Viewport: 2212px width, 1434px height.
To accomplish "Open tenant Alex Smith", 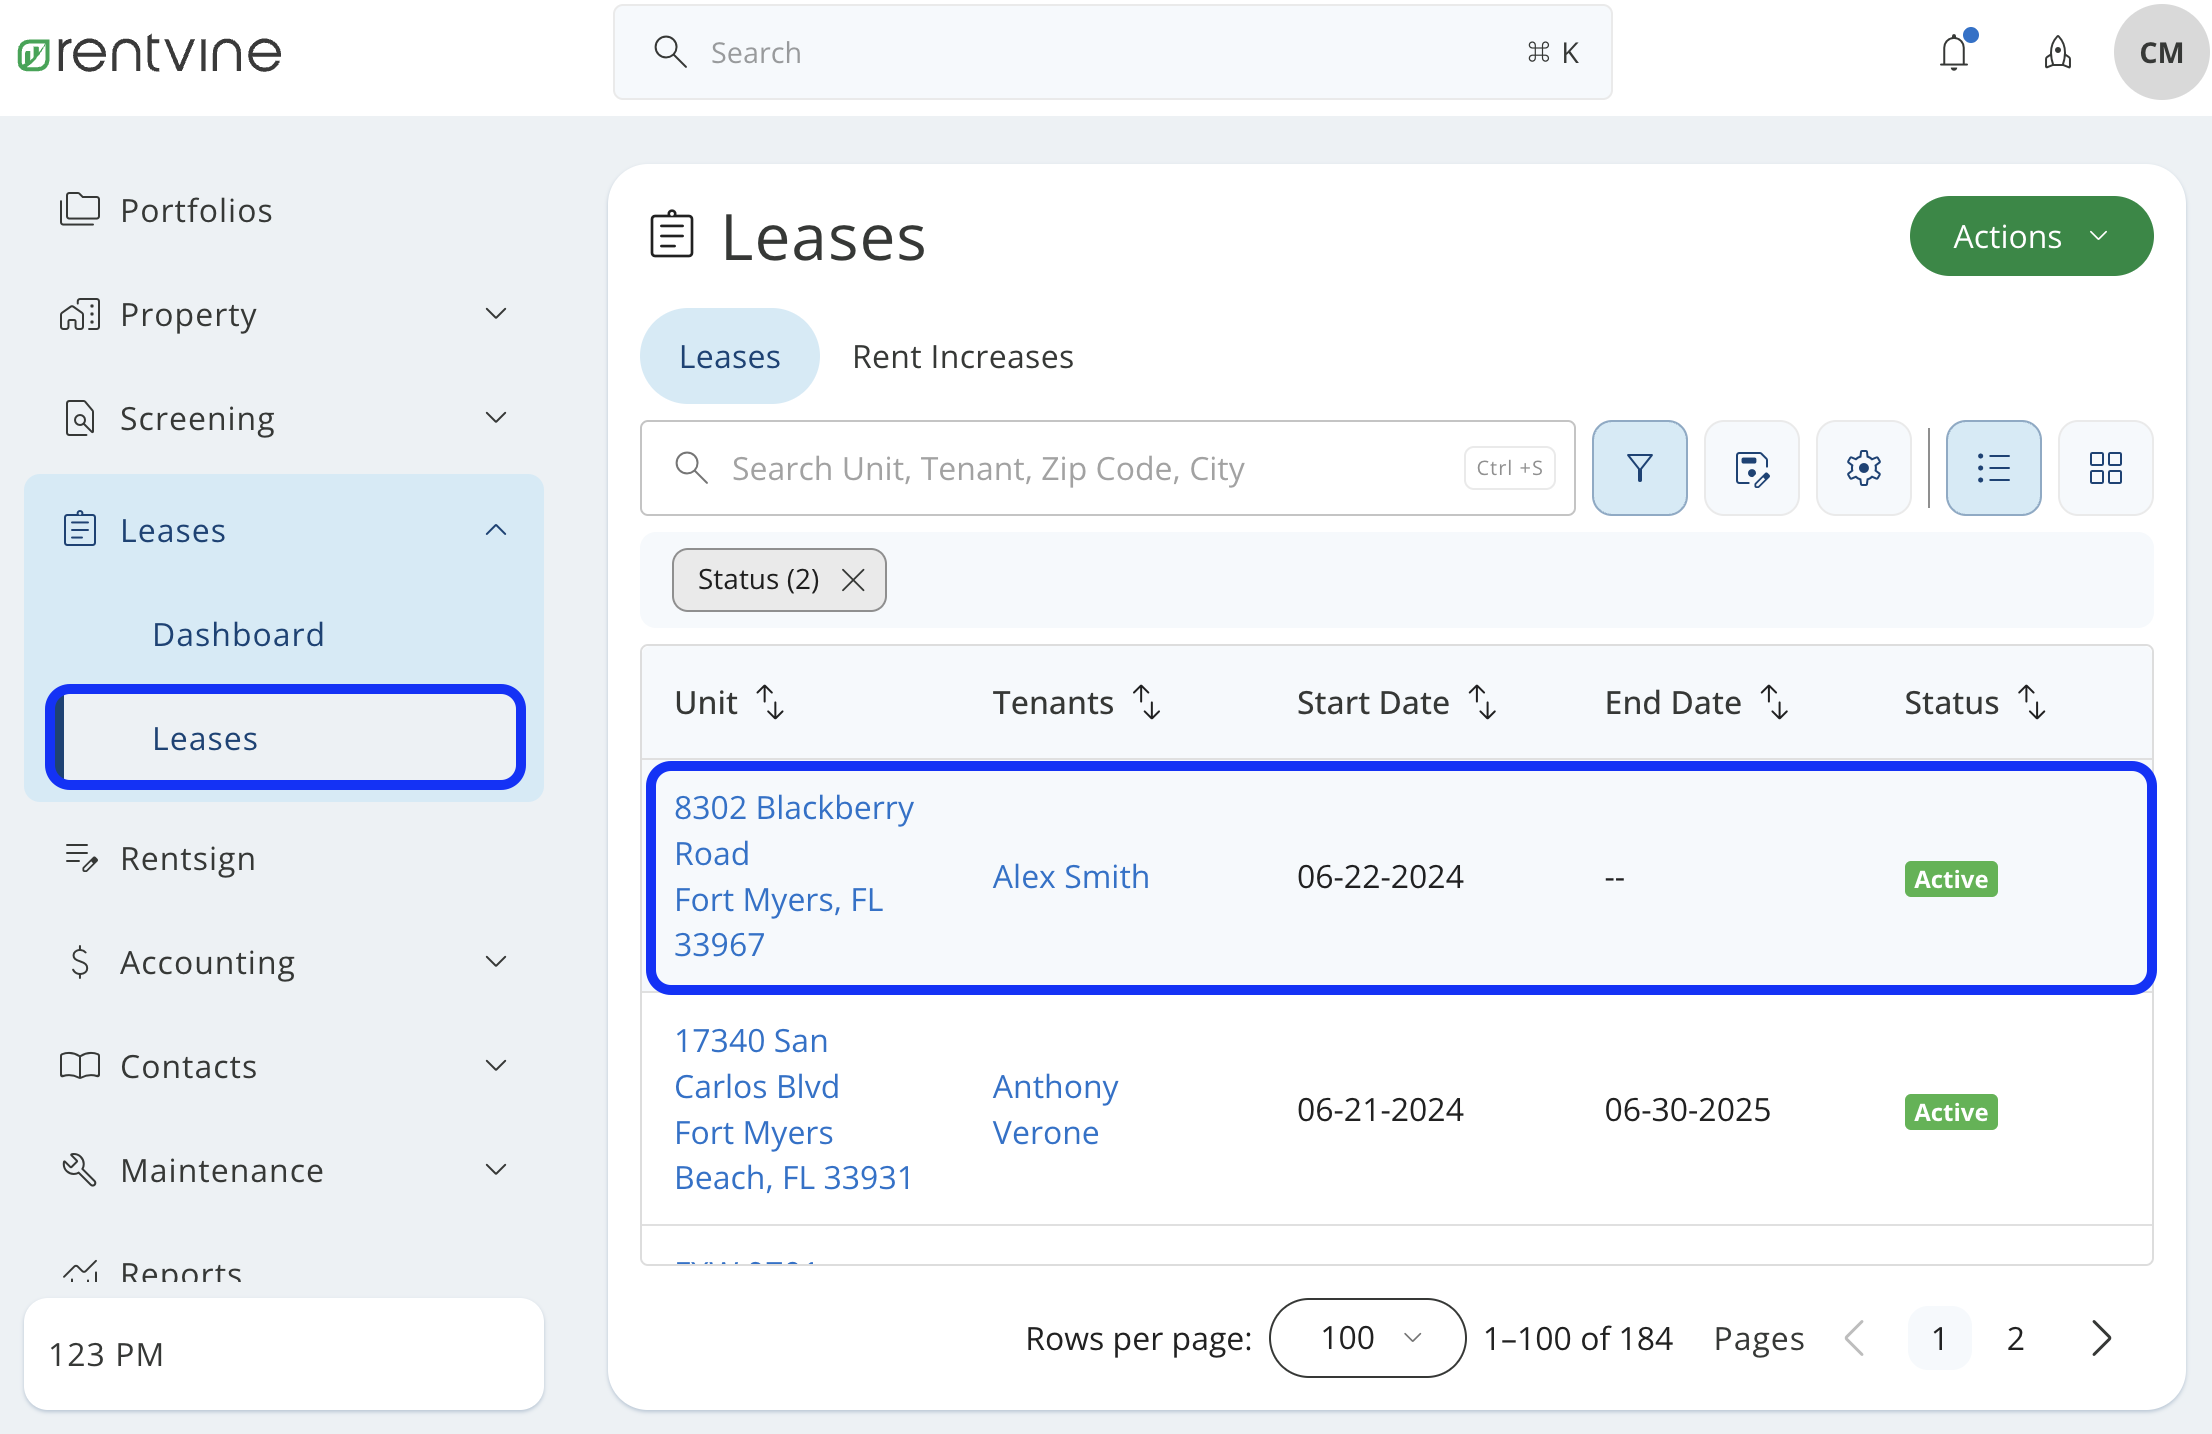I will coord(1070,875).
